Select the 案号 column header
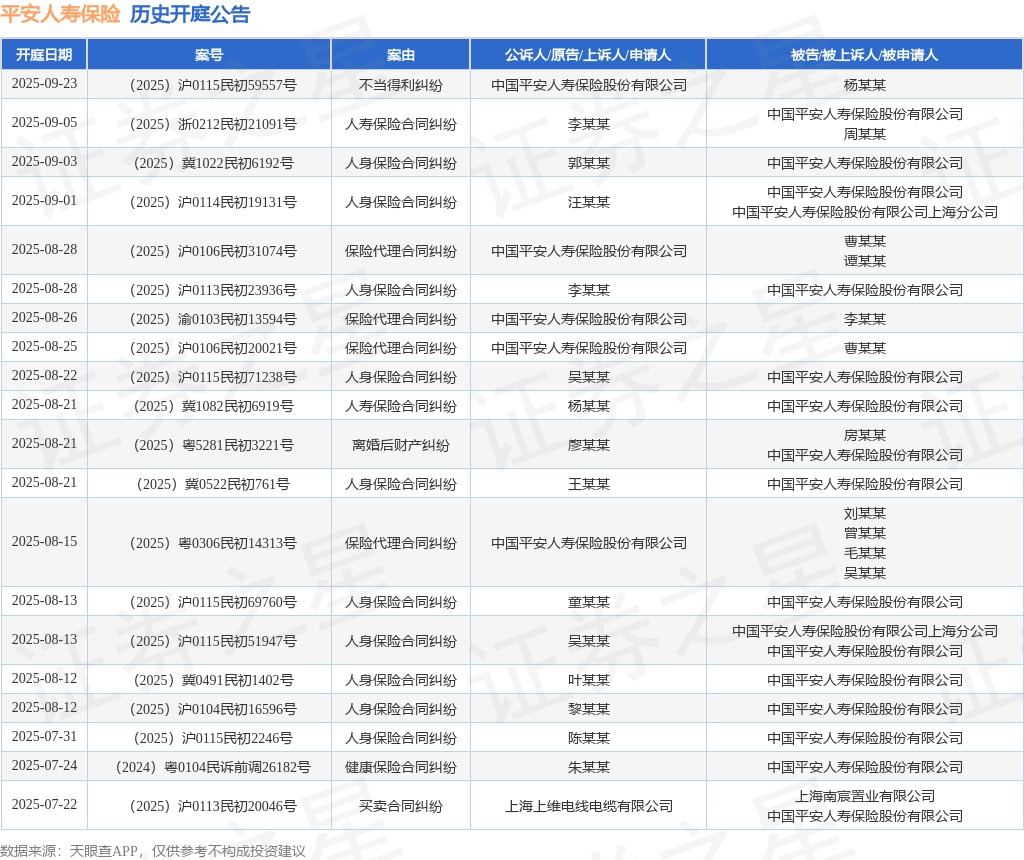Screen dimensions: 1024x860 pyautogui.click(x=209, y=55)
